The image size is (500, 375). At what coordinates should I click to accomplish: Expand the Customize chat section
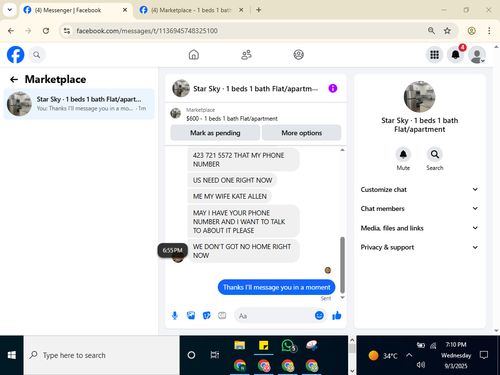click(419, 189)
